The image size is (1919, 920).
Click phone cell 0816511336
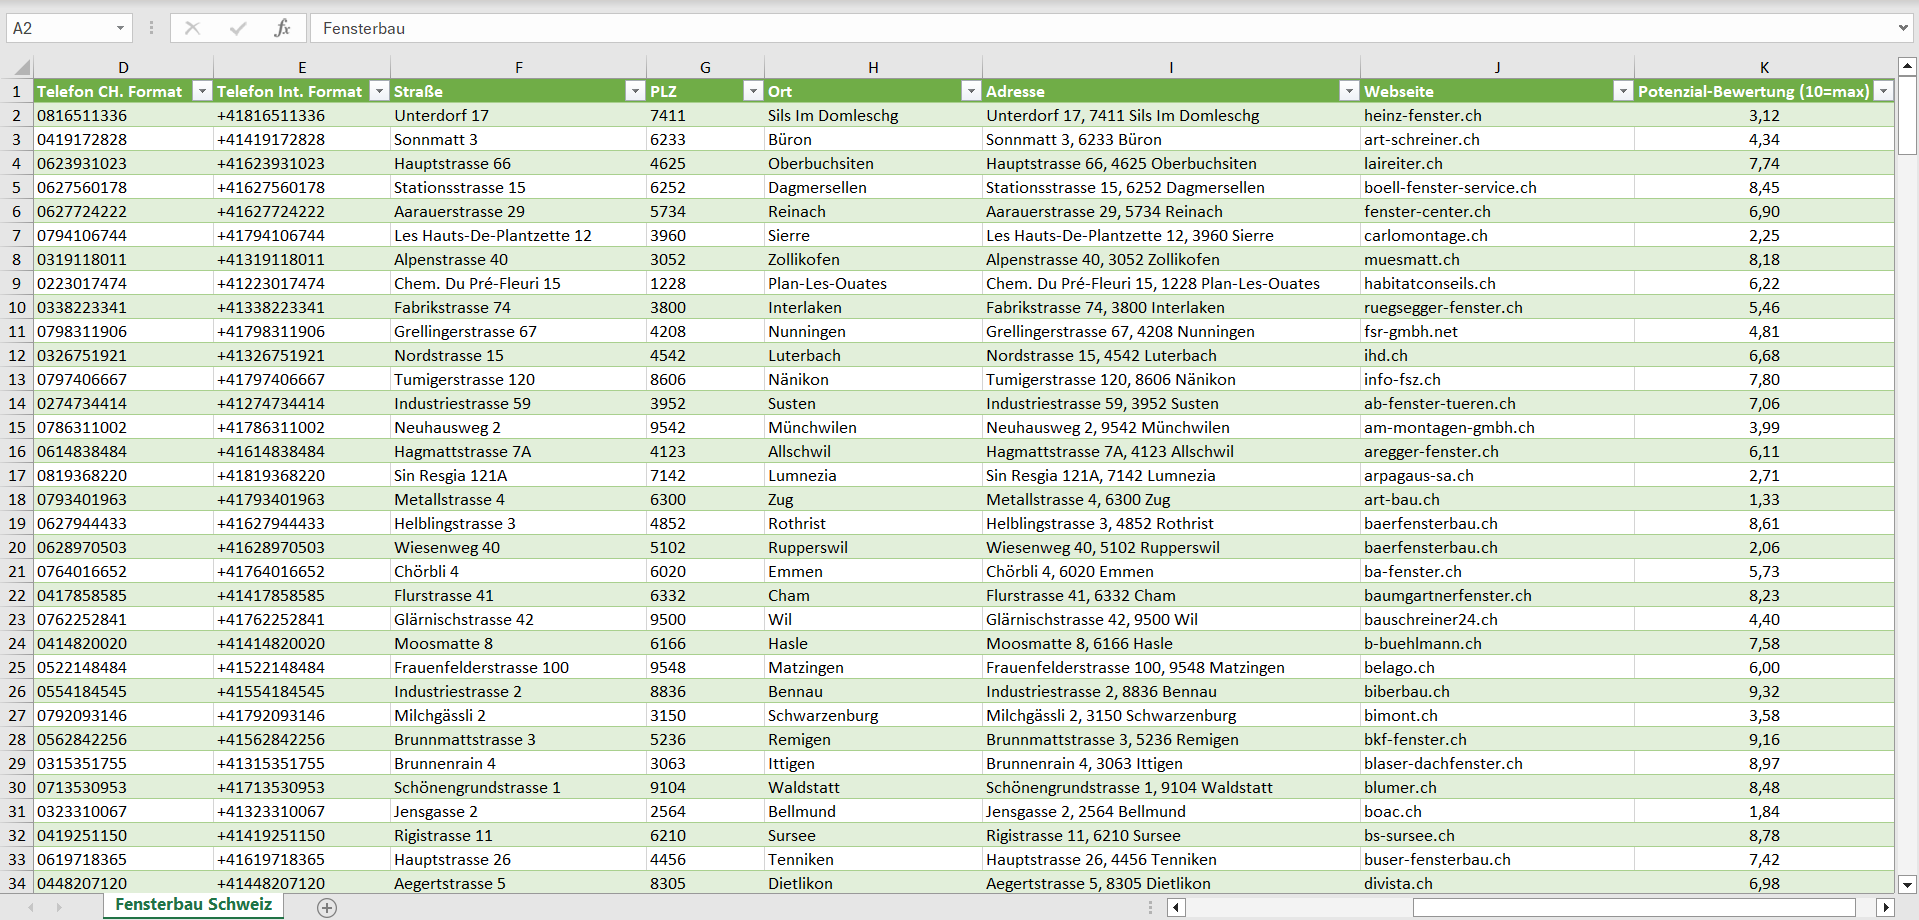click(x=123, y=115)
